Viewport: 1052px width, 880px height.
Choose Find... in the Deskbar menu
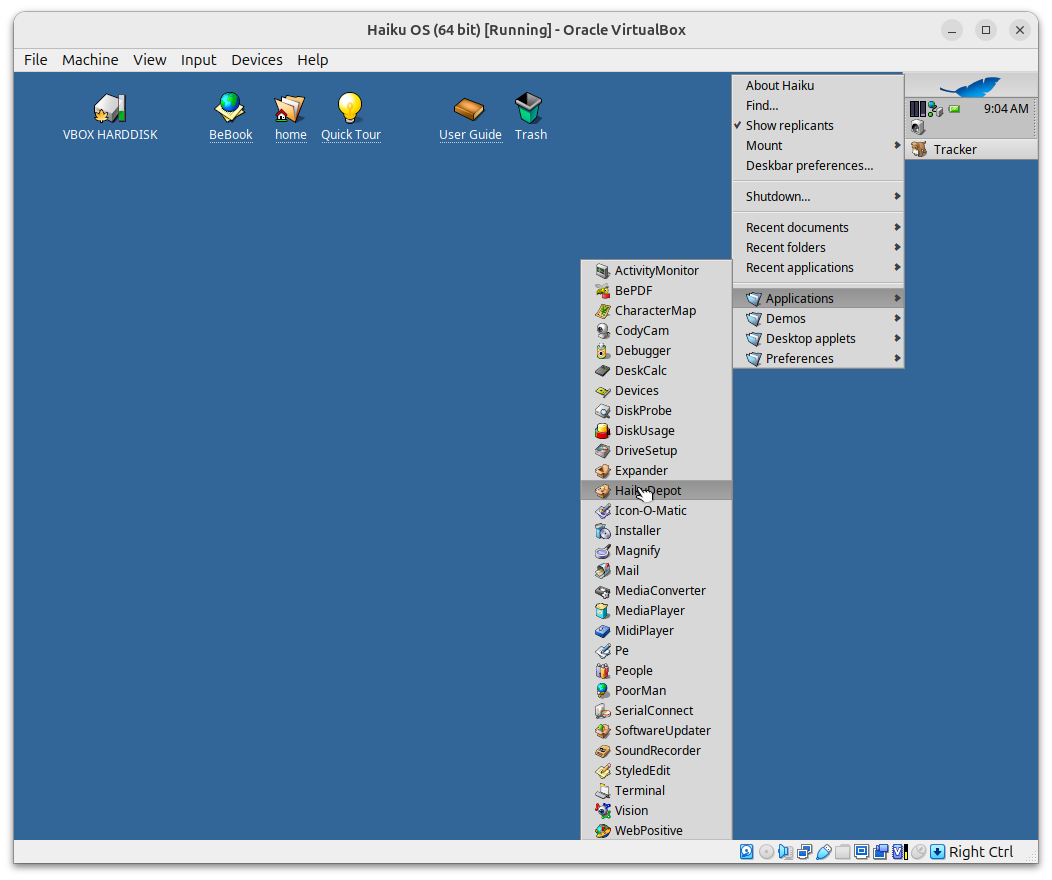click(x=818, y=105)
